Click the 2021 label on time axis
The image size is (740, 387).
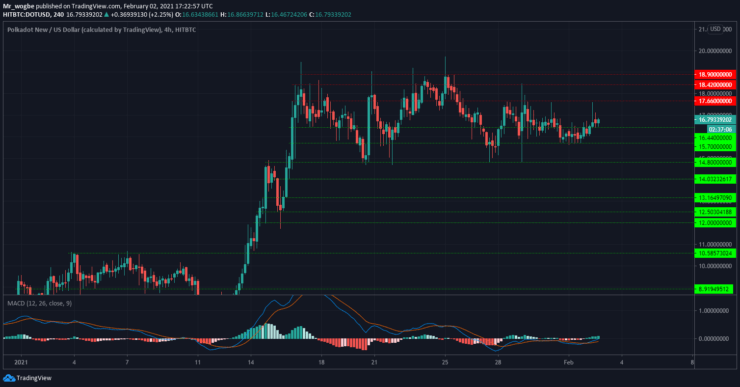21,362
